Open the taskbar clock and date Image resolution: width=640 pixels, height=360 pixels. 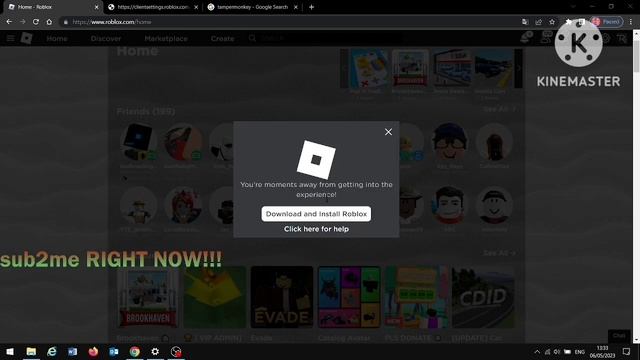click(x=602, y=352)
